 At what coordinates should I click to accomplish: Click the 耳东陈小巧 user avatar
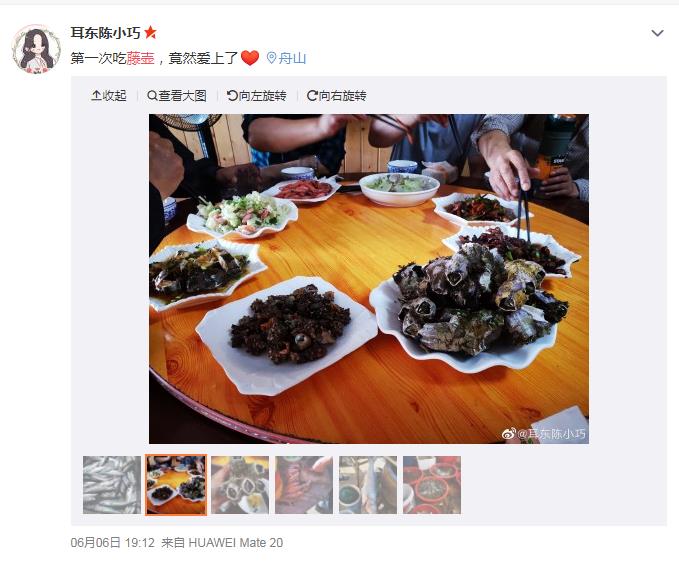tap(36, 49)
